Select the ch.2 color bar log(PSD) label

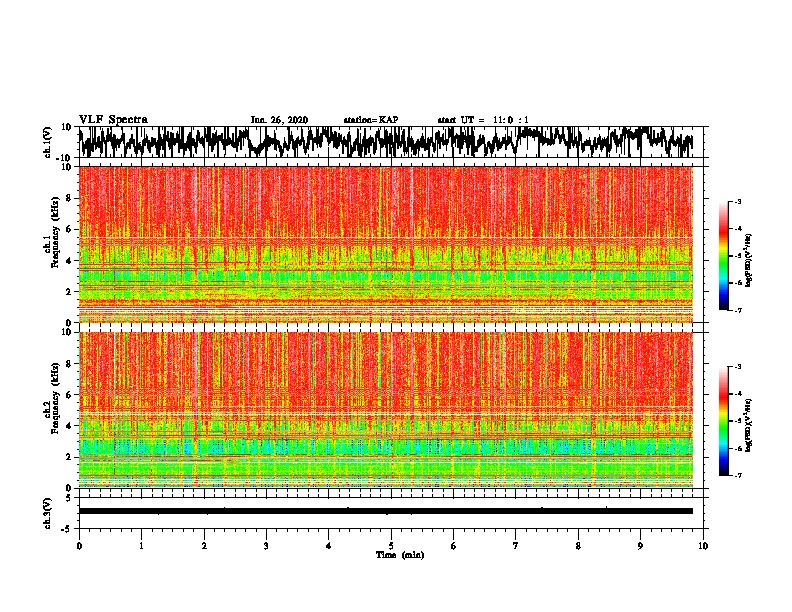click(x=749, y=425)
